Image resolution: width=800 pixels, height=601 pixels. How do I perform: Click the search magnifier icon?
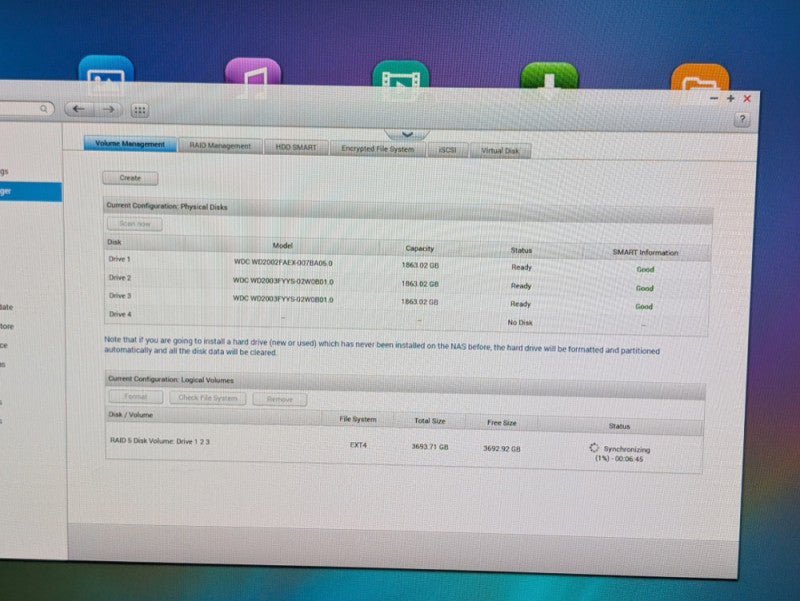point(44,108)
